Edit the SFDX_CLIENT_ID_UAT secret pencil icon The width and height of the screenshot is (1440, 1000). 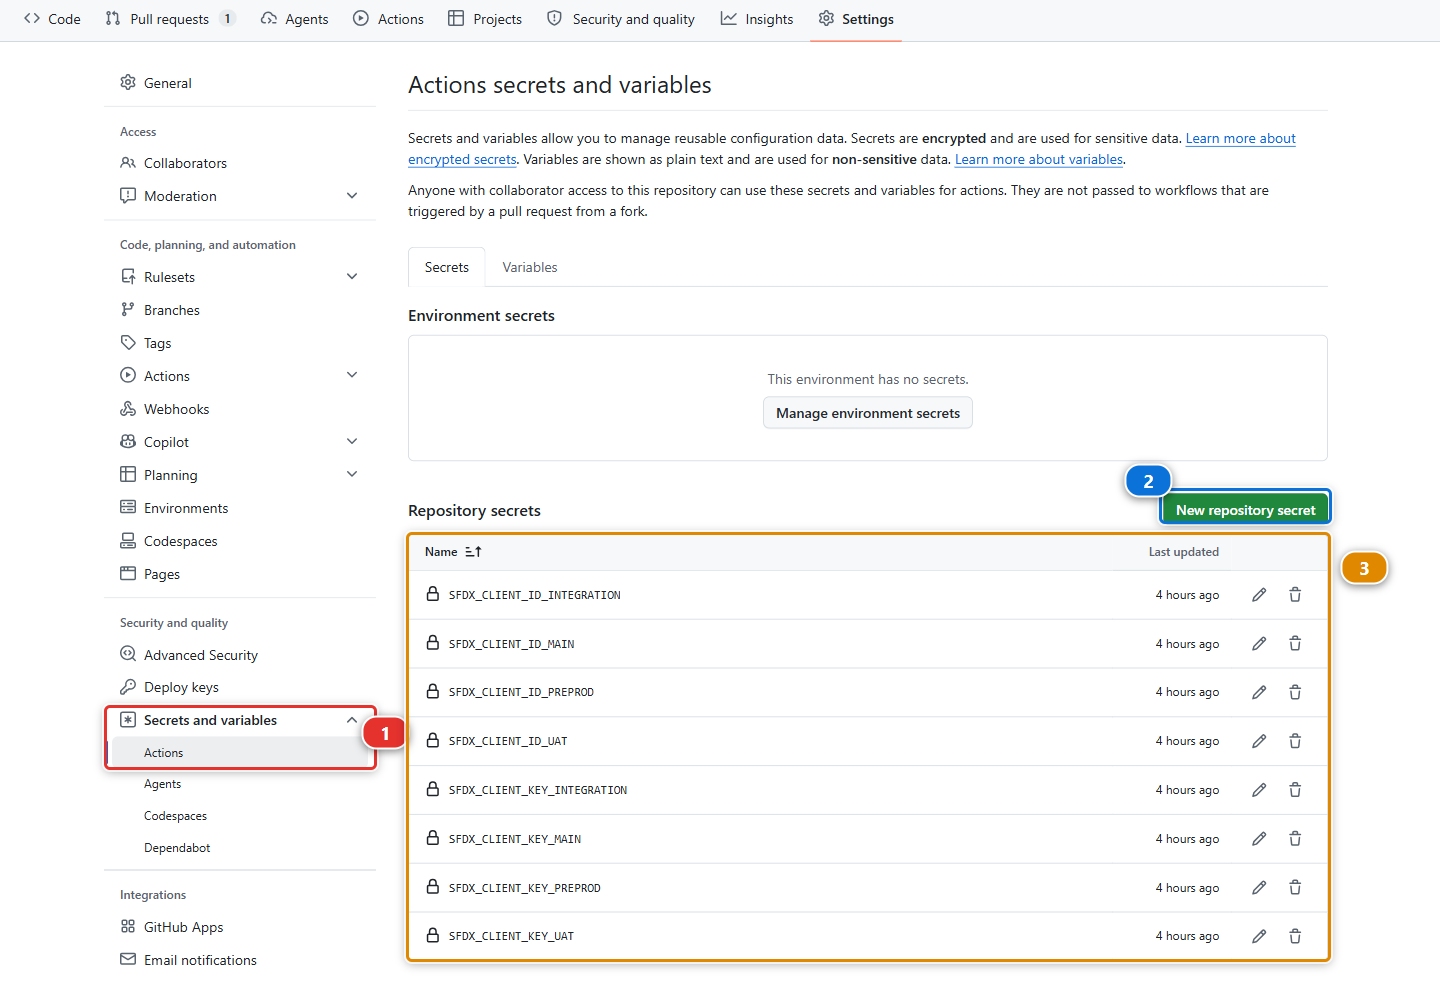pos(1259,741)
